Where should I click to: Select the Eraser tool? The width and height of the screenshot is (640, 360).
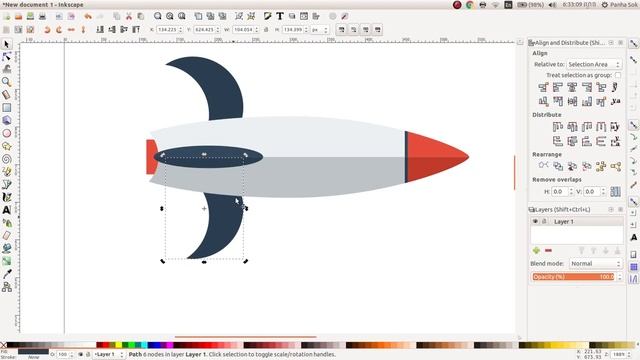pos(7,236)
